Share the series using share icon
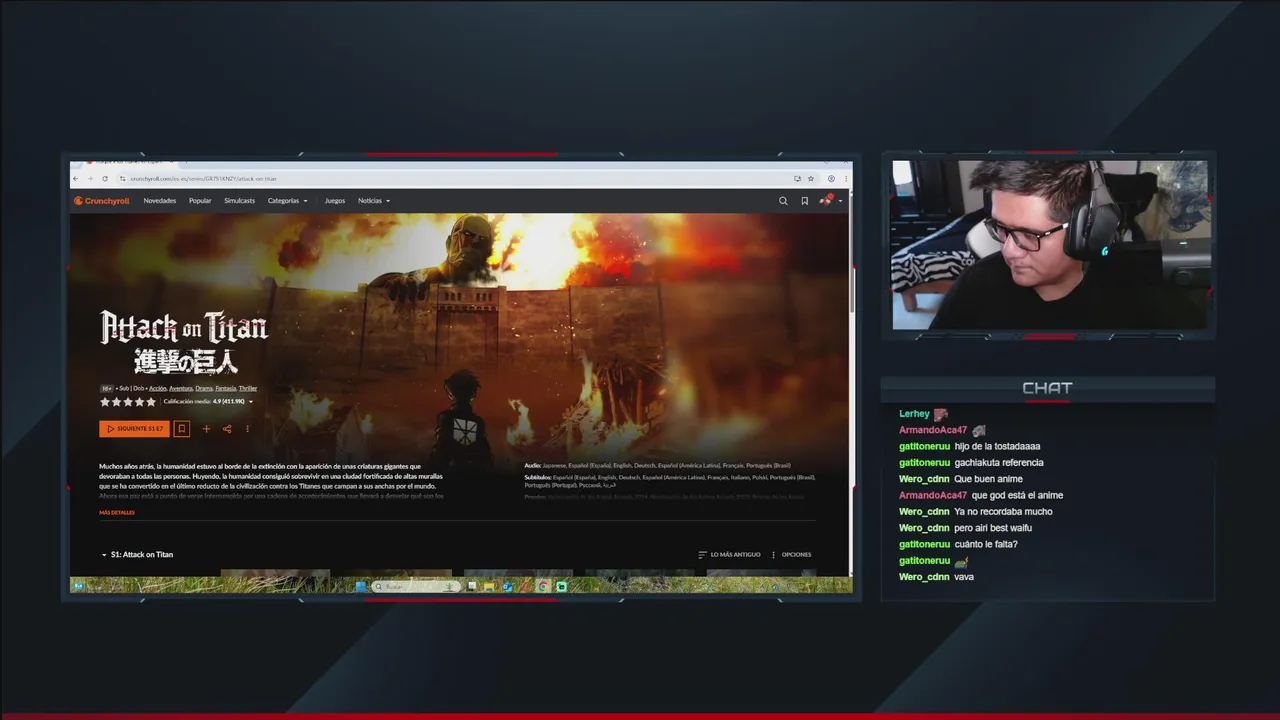This screenshot has width=1280, height=720. (x=227, y=429)
